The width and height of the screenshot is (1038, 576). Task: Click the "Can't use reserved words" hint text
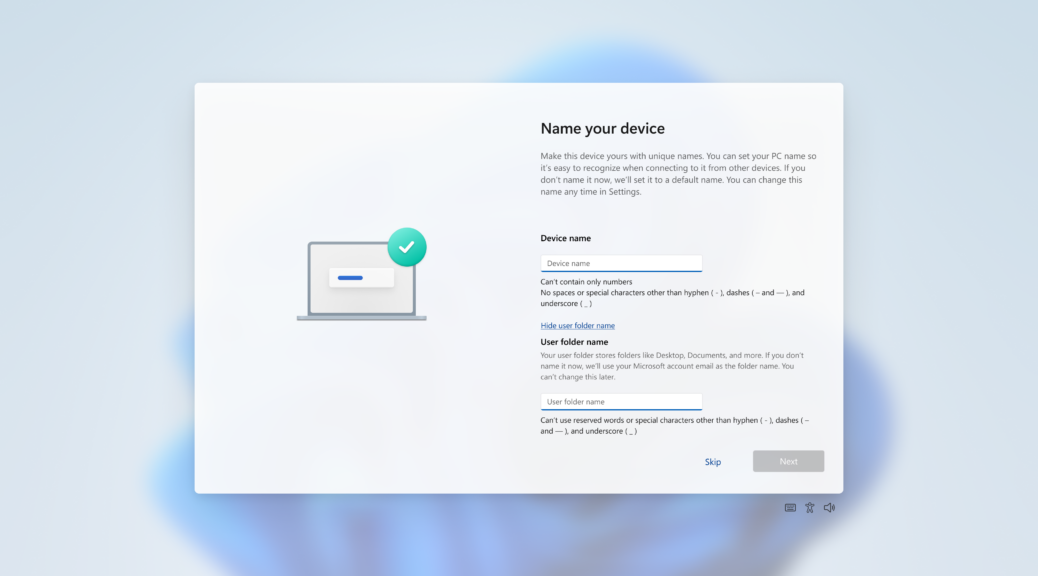(674, 425)
